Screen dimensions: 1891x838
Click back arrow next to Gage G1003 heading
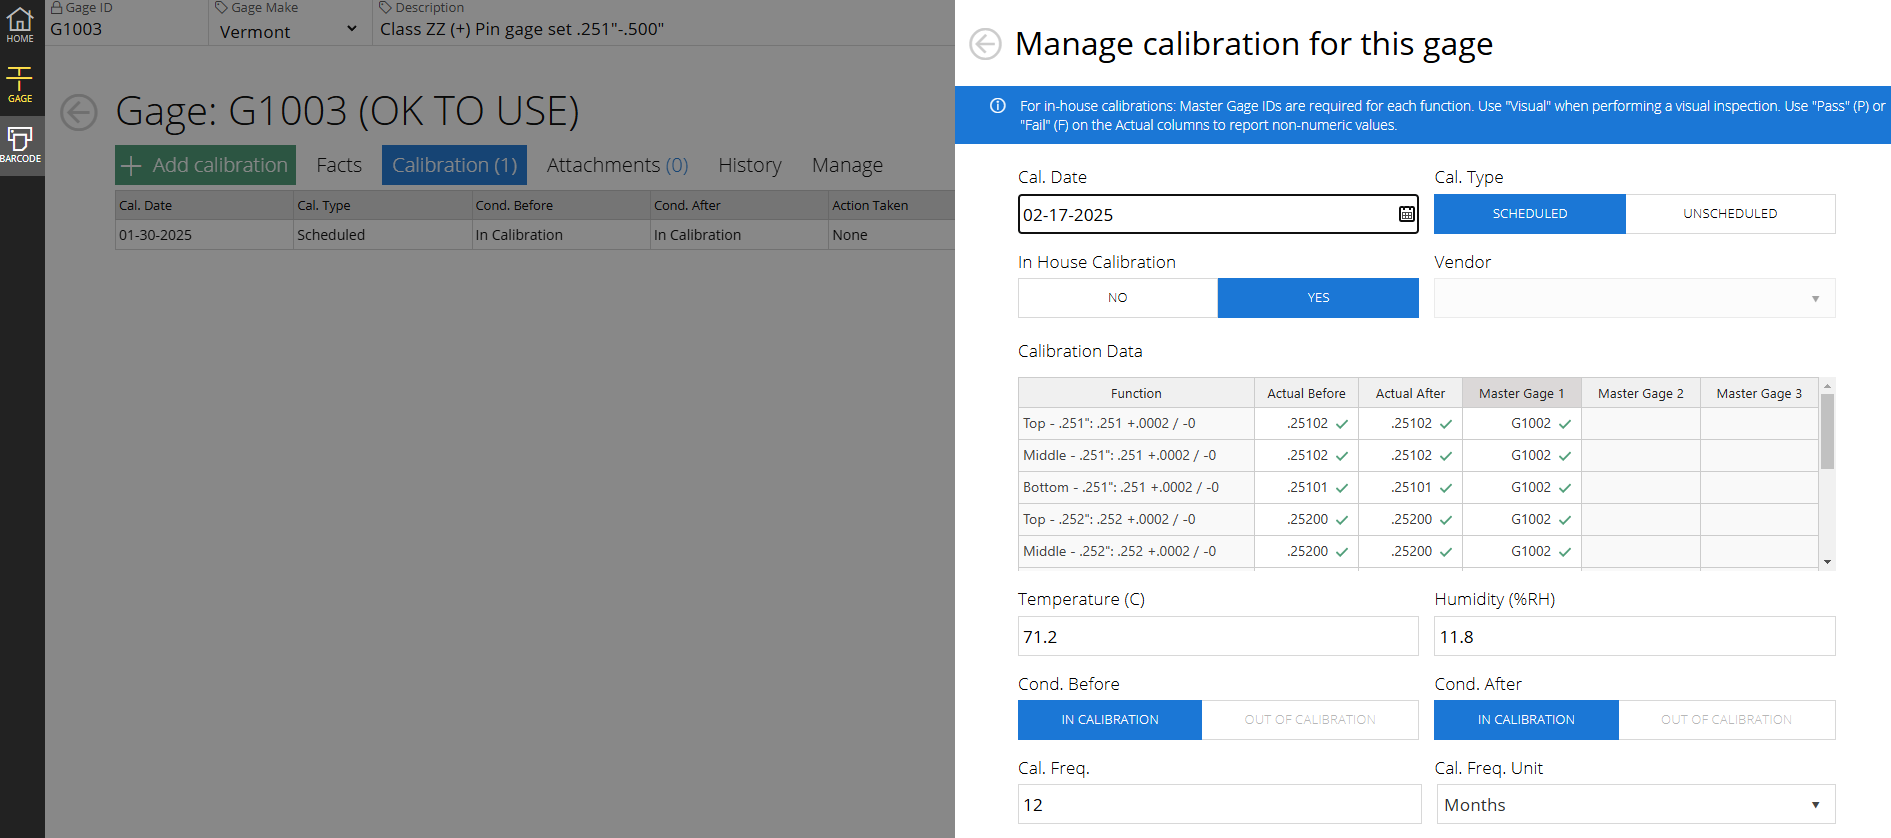pyautogui.click(x=79, y=112)
